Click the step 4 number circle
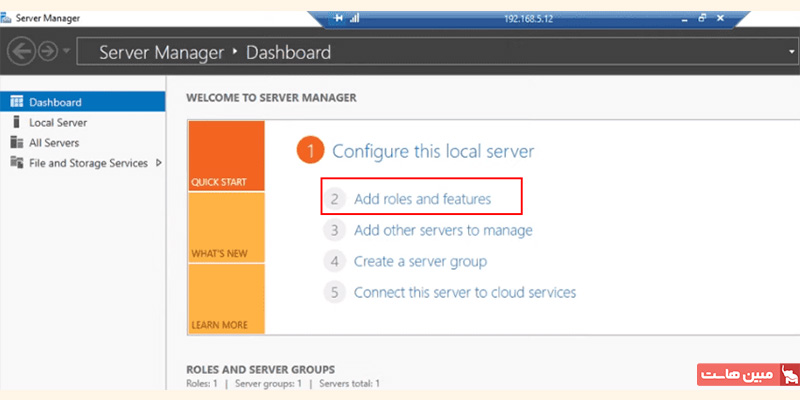Screen dimensions: 800x400 (x=334, y=262)
